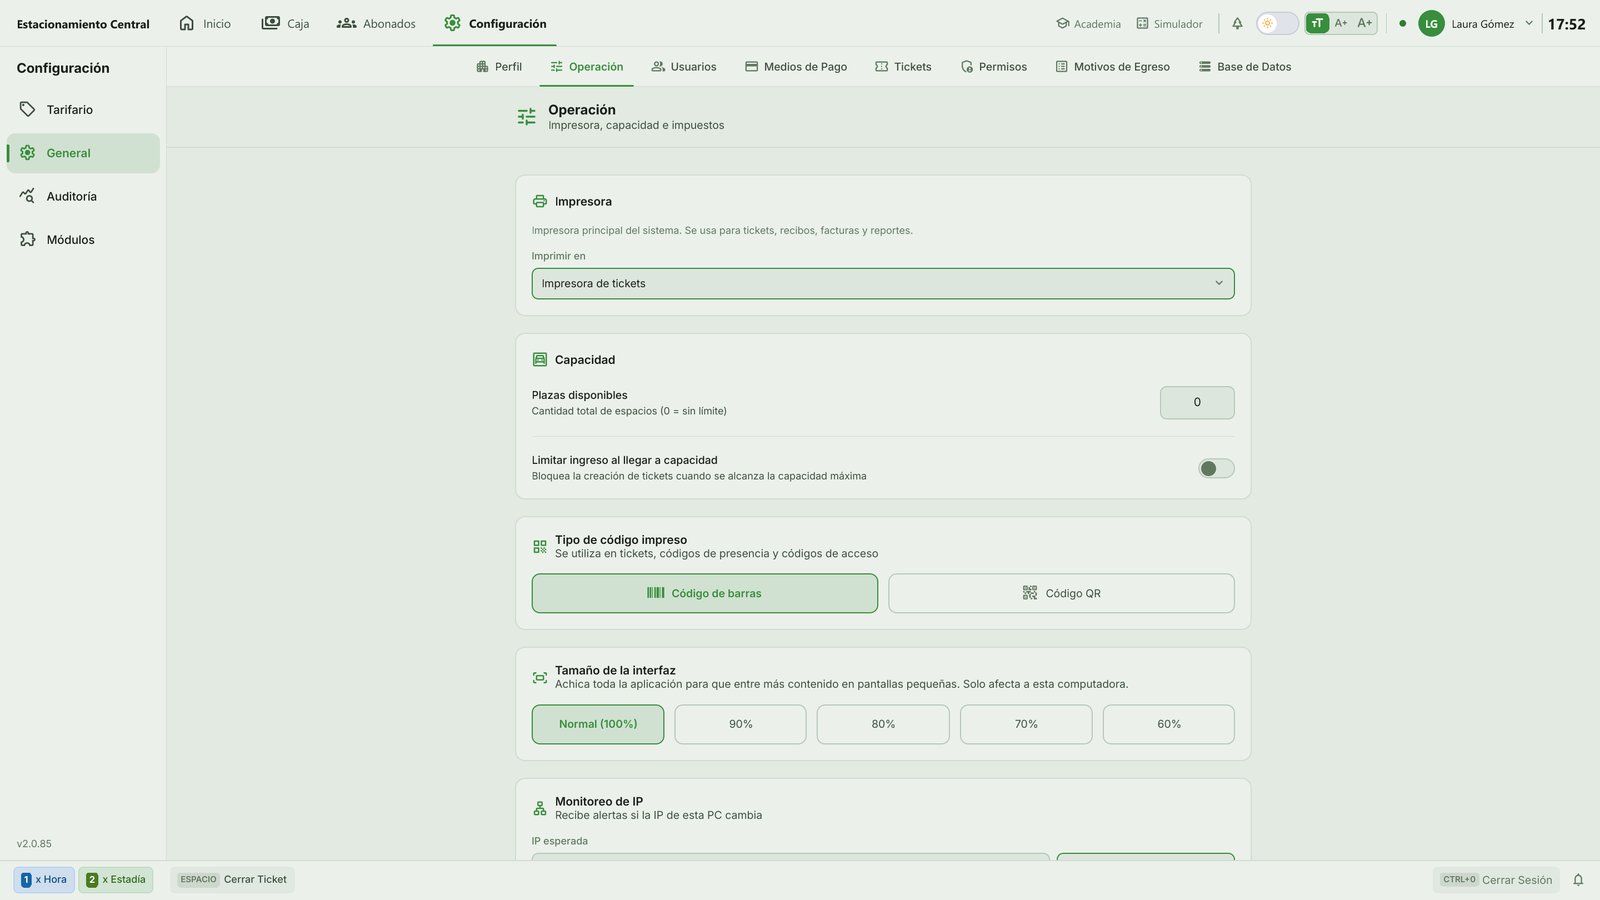Open the Base de Datos tab

click(x=1245, y=67)
